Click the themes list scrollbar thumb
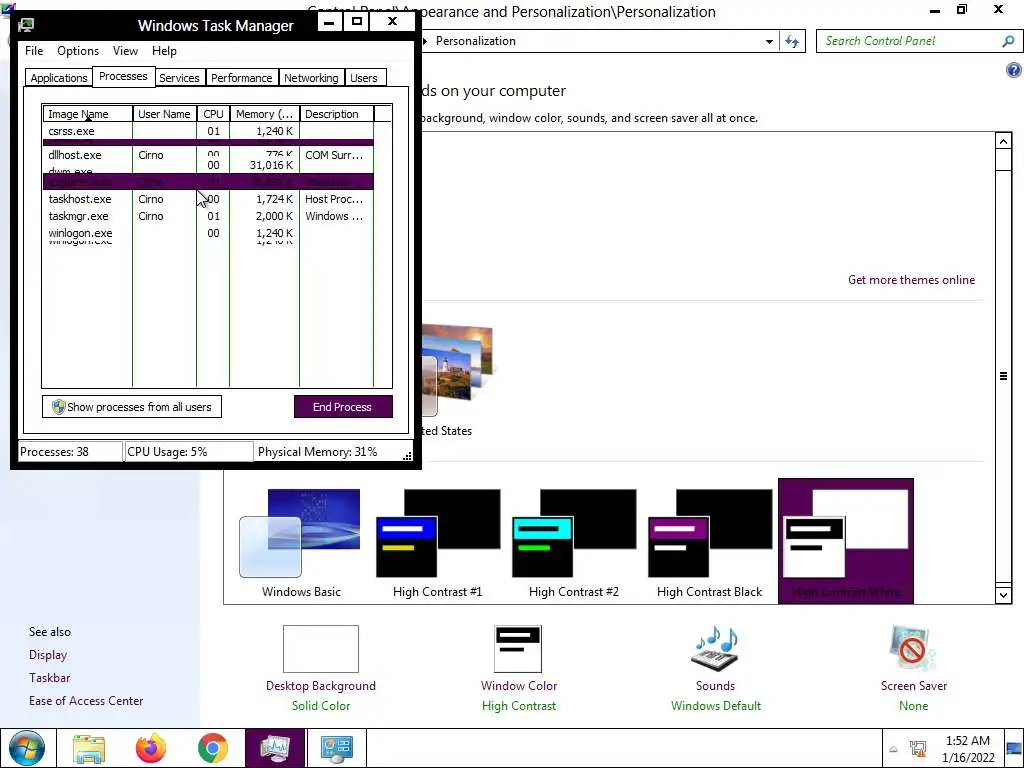Screen dimensions: 1024x768 coord(1003,376)
